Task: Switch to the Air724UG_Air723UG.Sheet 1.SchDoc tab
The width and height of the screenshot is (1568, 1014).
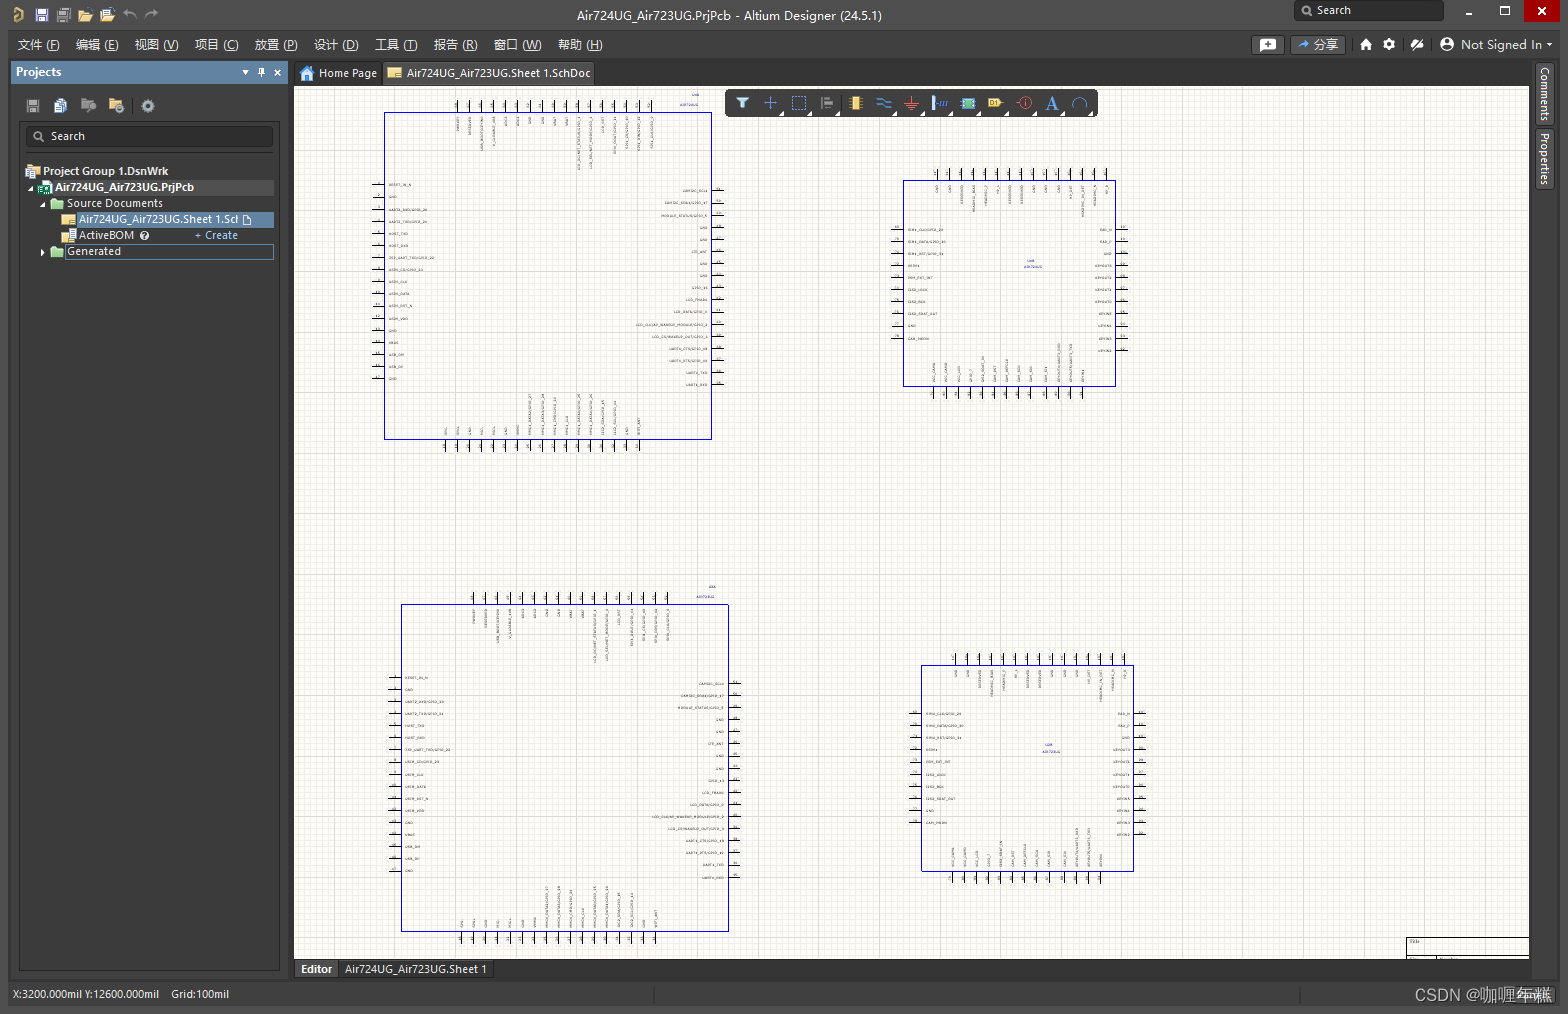Action: 489,73
